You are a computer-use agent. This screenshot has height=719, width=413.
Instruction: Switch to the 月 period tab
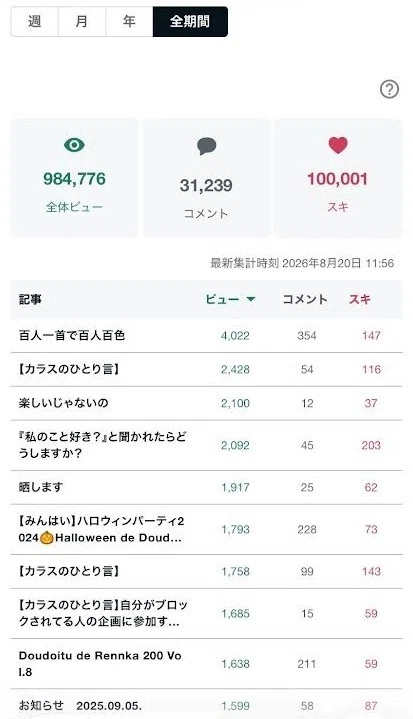click(82, 22)
